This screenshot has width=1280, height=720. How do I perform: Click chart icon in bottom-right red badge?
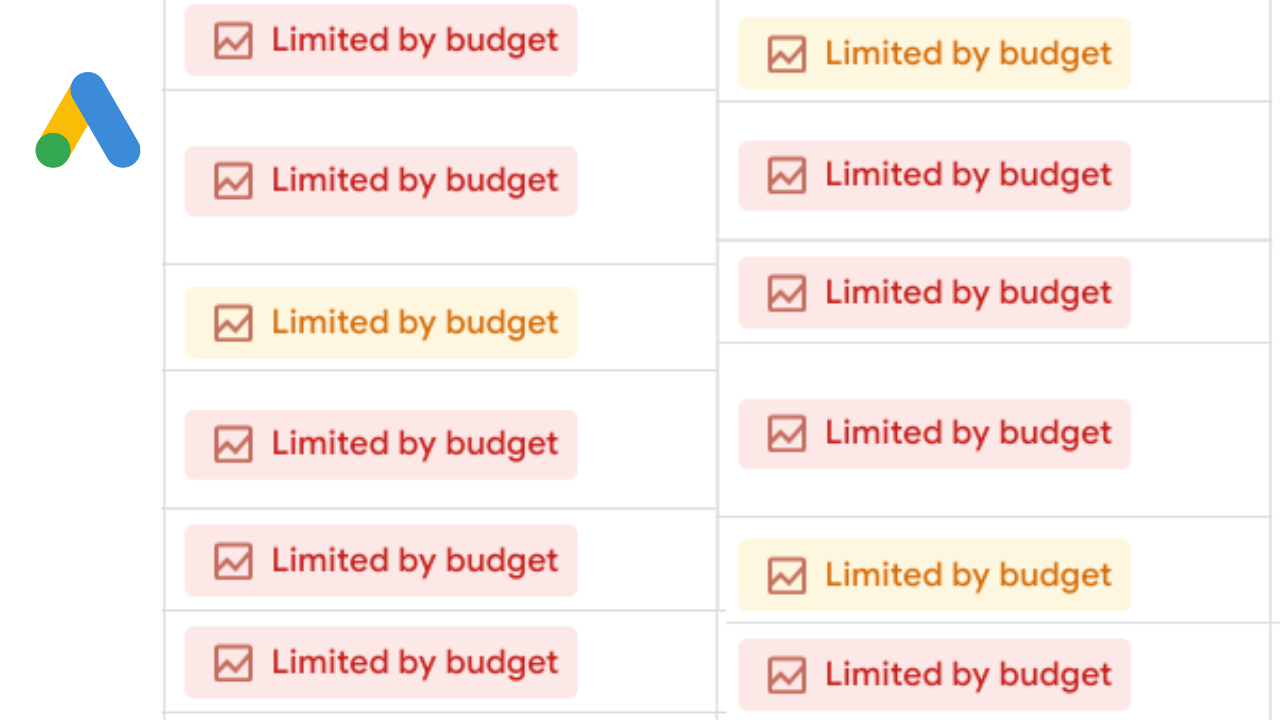787,675
